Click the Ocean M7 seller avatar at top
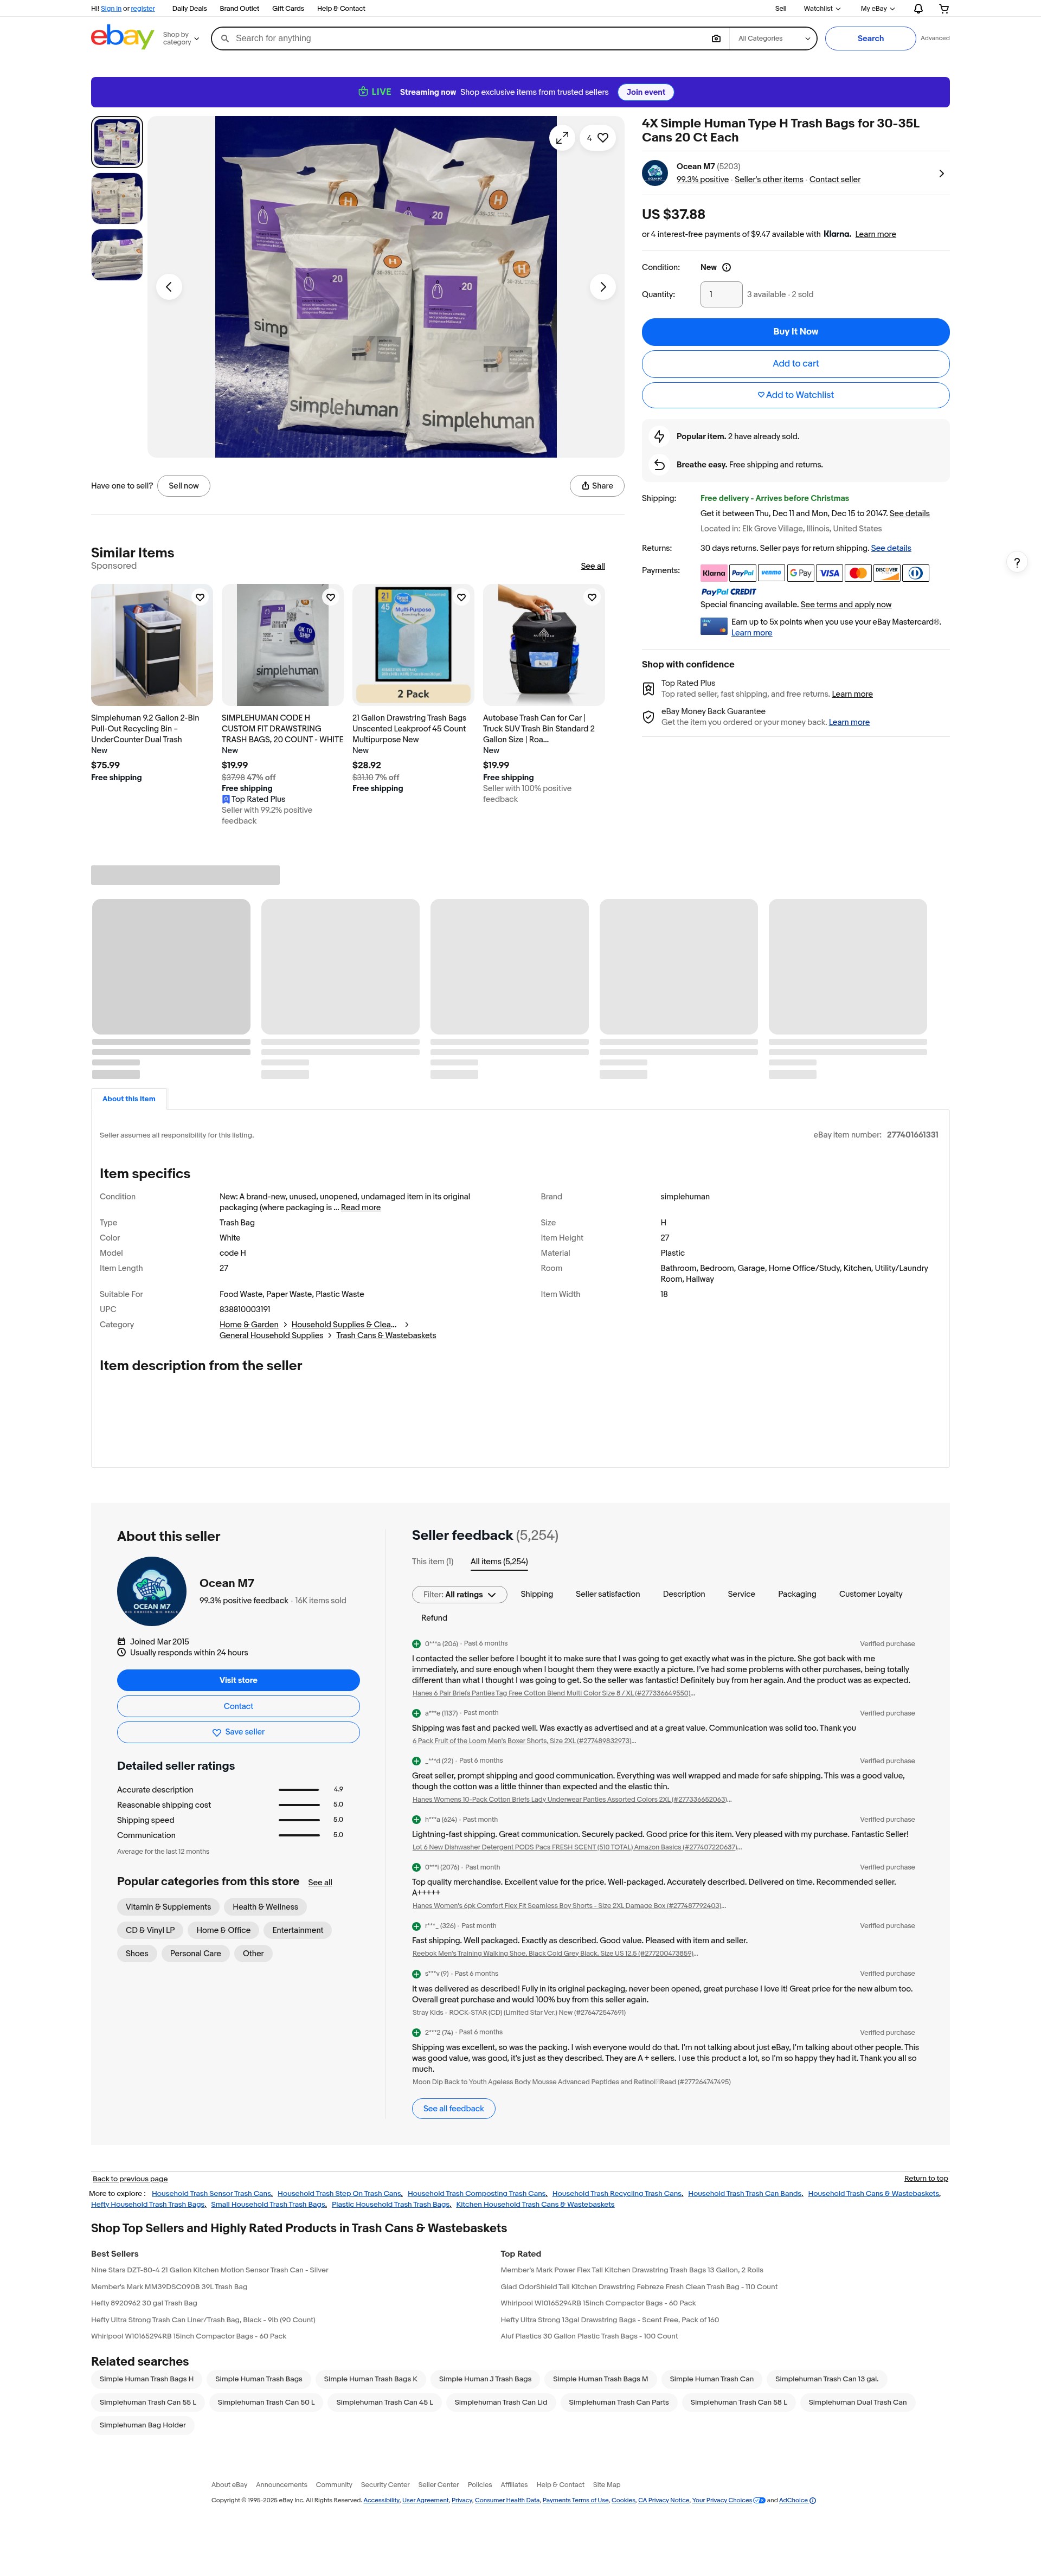This screenshot has height=2576, width=1041. coord(655,173)
